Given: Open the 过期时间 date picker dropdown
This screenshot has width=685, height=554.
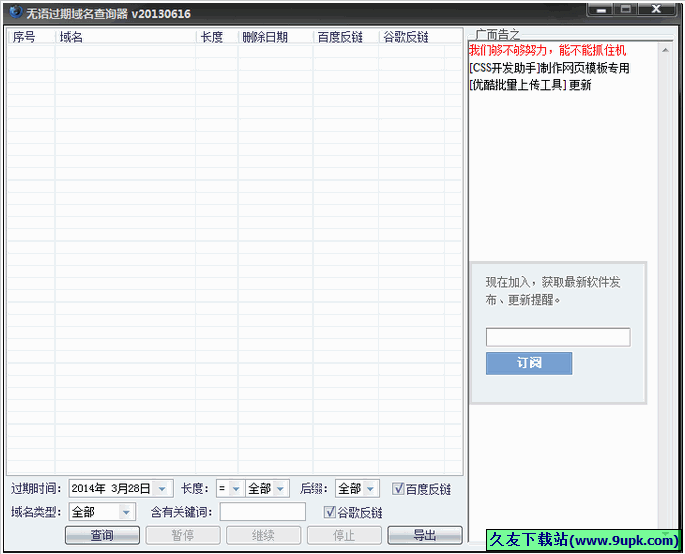Looking at the screenshot, I should tap(162, 489).
